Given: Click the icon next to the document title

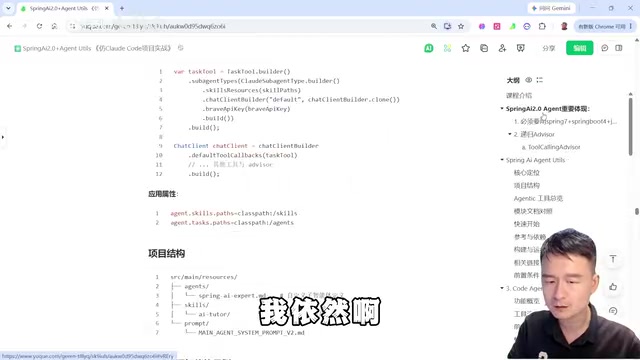Looking at the screenshot, I should tap(180, 48).
